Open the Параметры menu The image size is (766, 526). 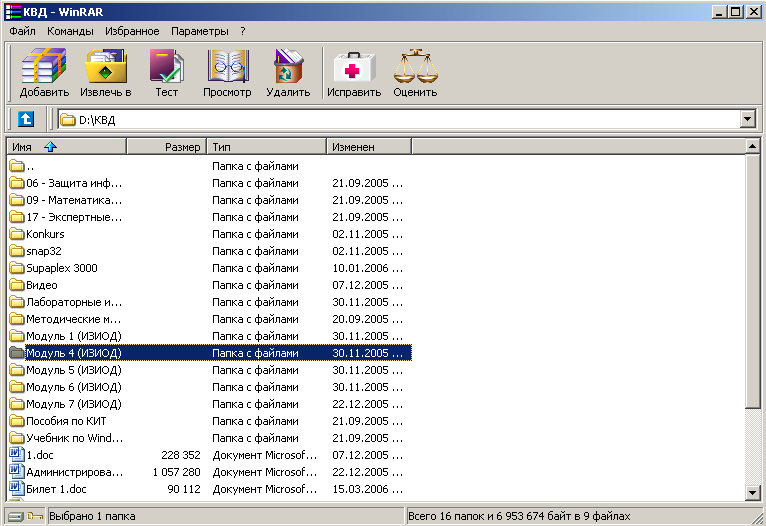pyautogui.click(x=200, y=31)
